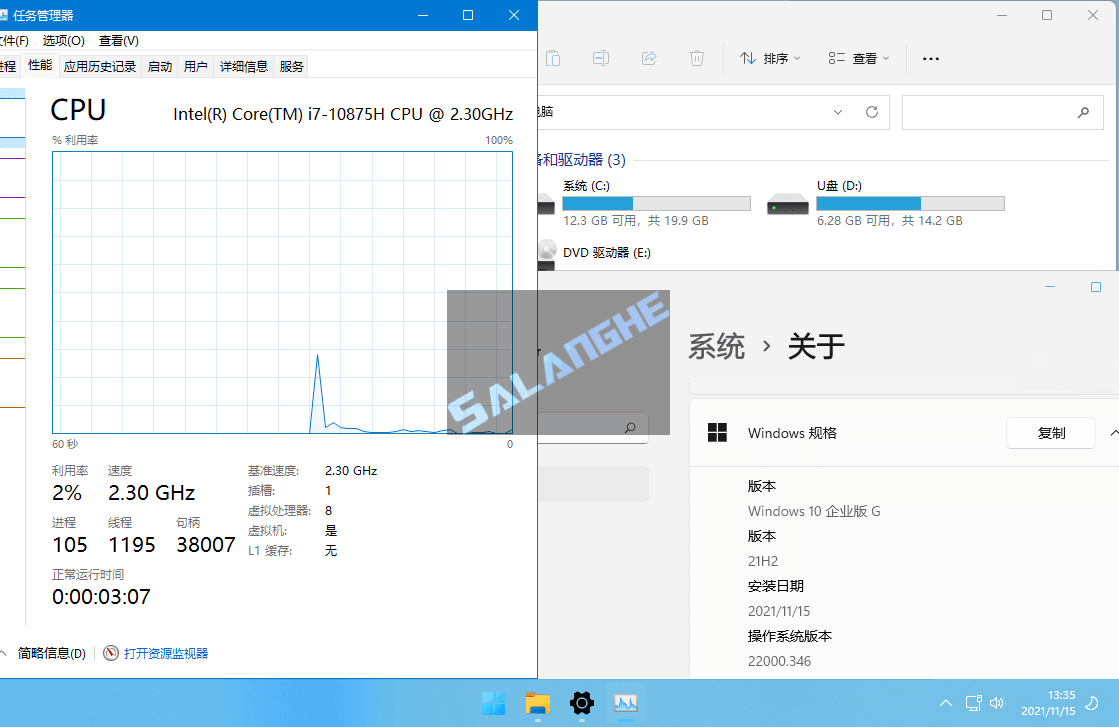The image size is (1119, 727).
Task: Select the U盘 (D:) drive
Action: 886,203
